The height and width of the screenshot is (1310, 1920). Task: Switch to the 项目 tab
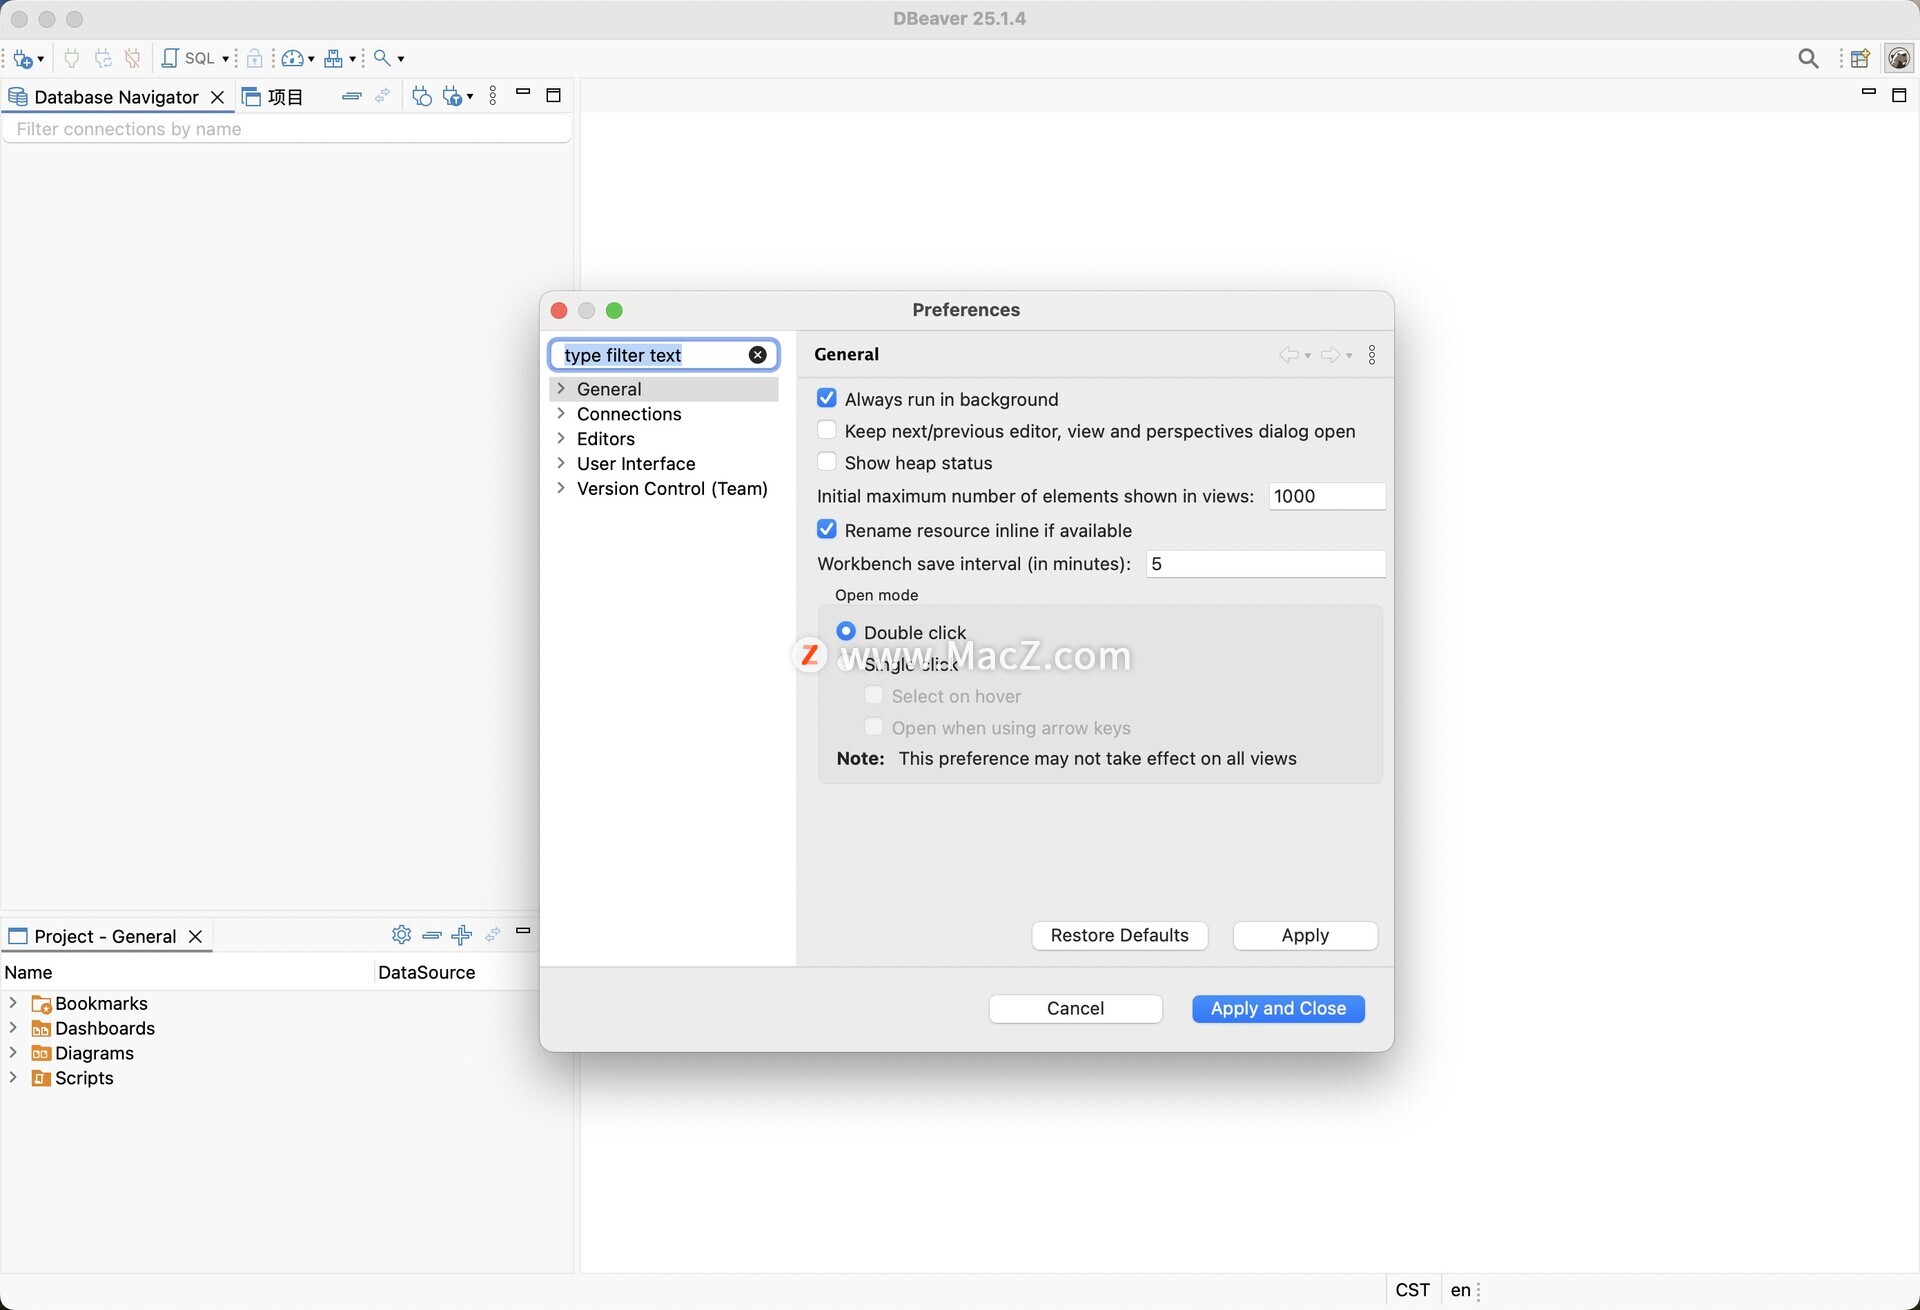(273, 97)
